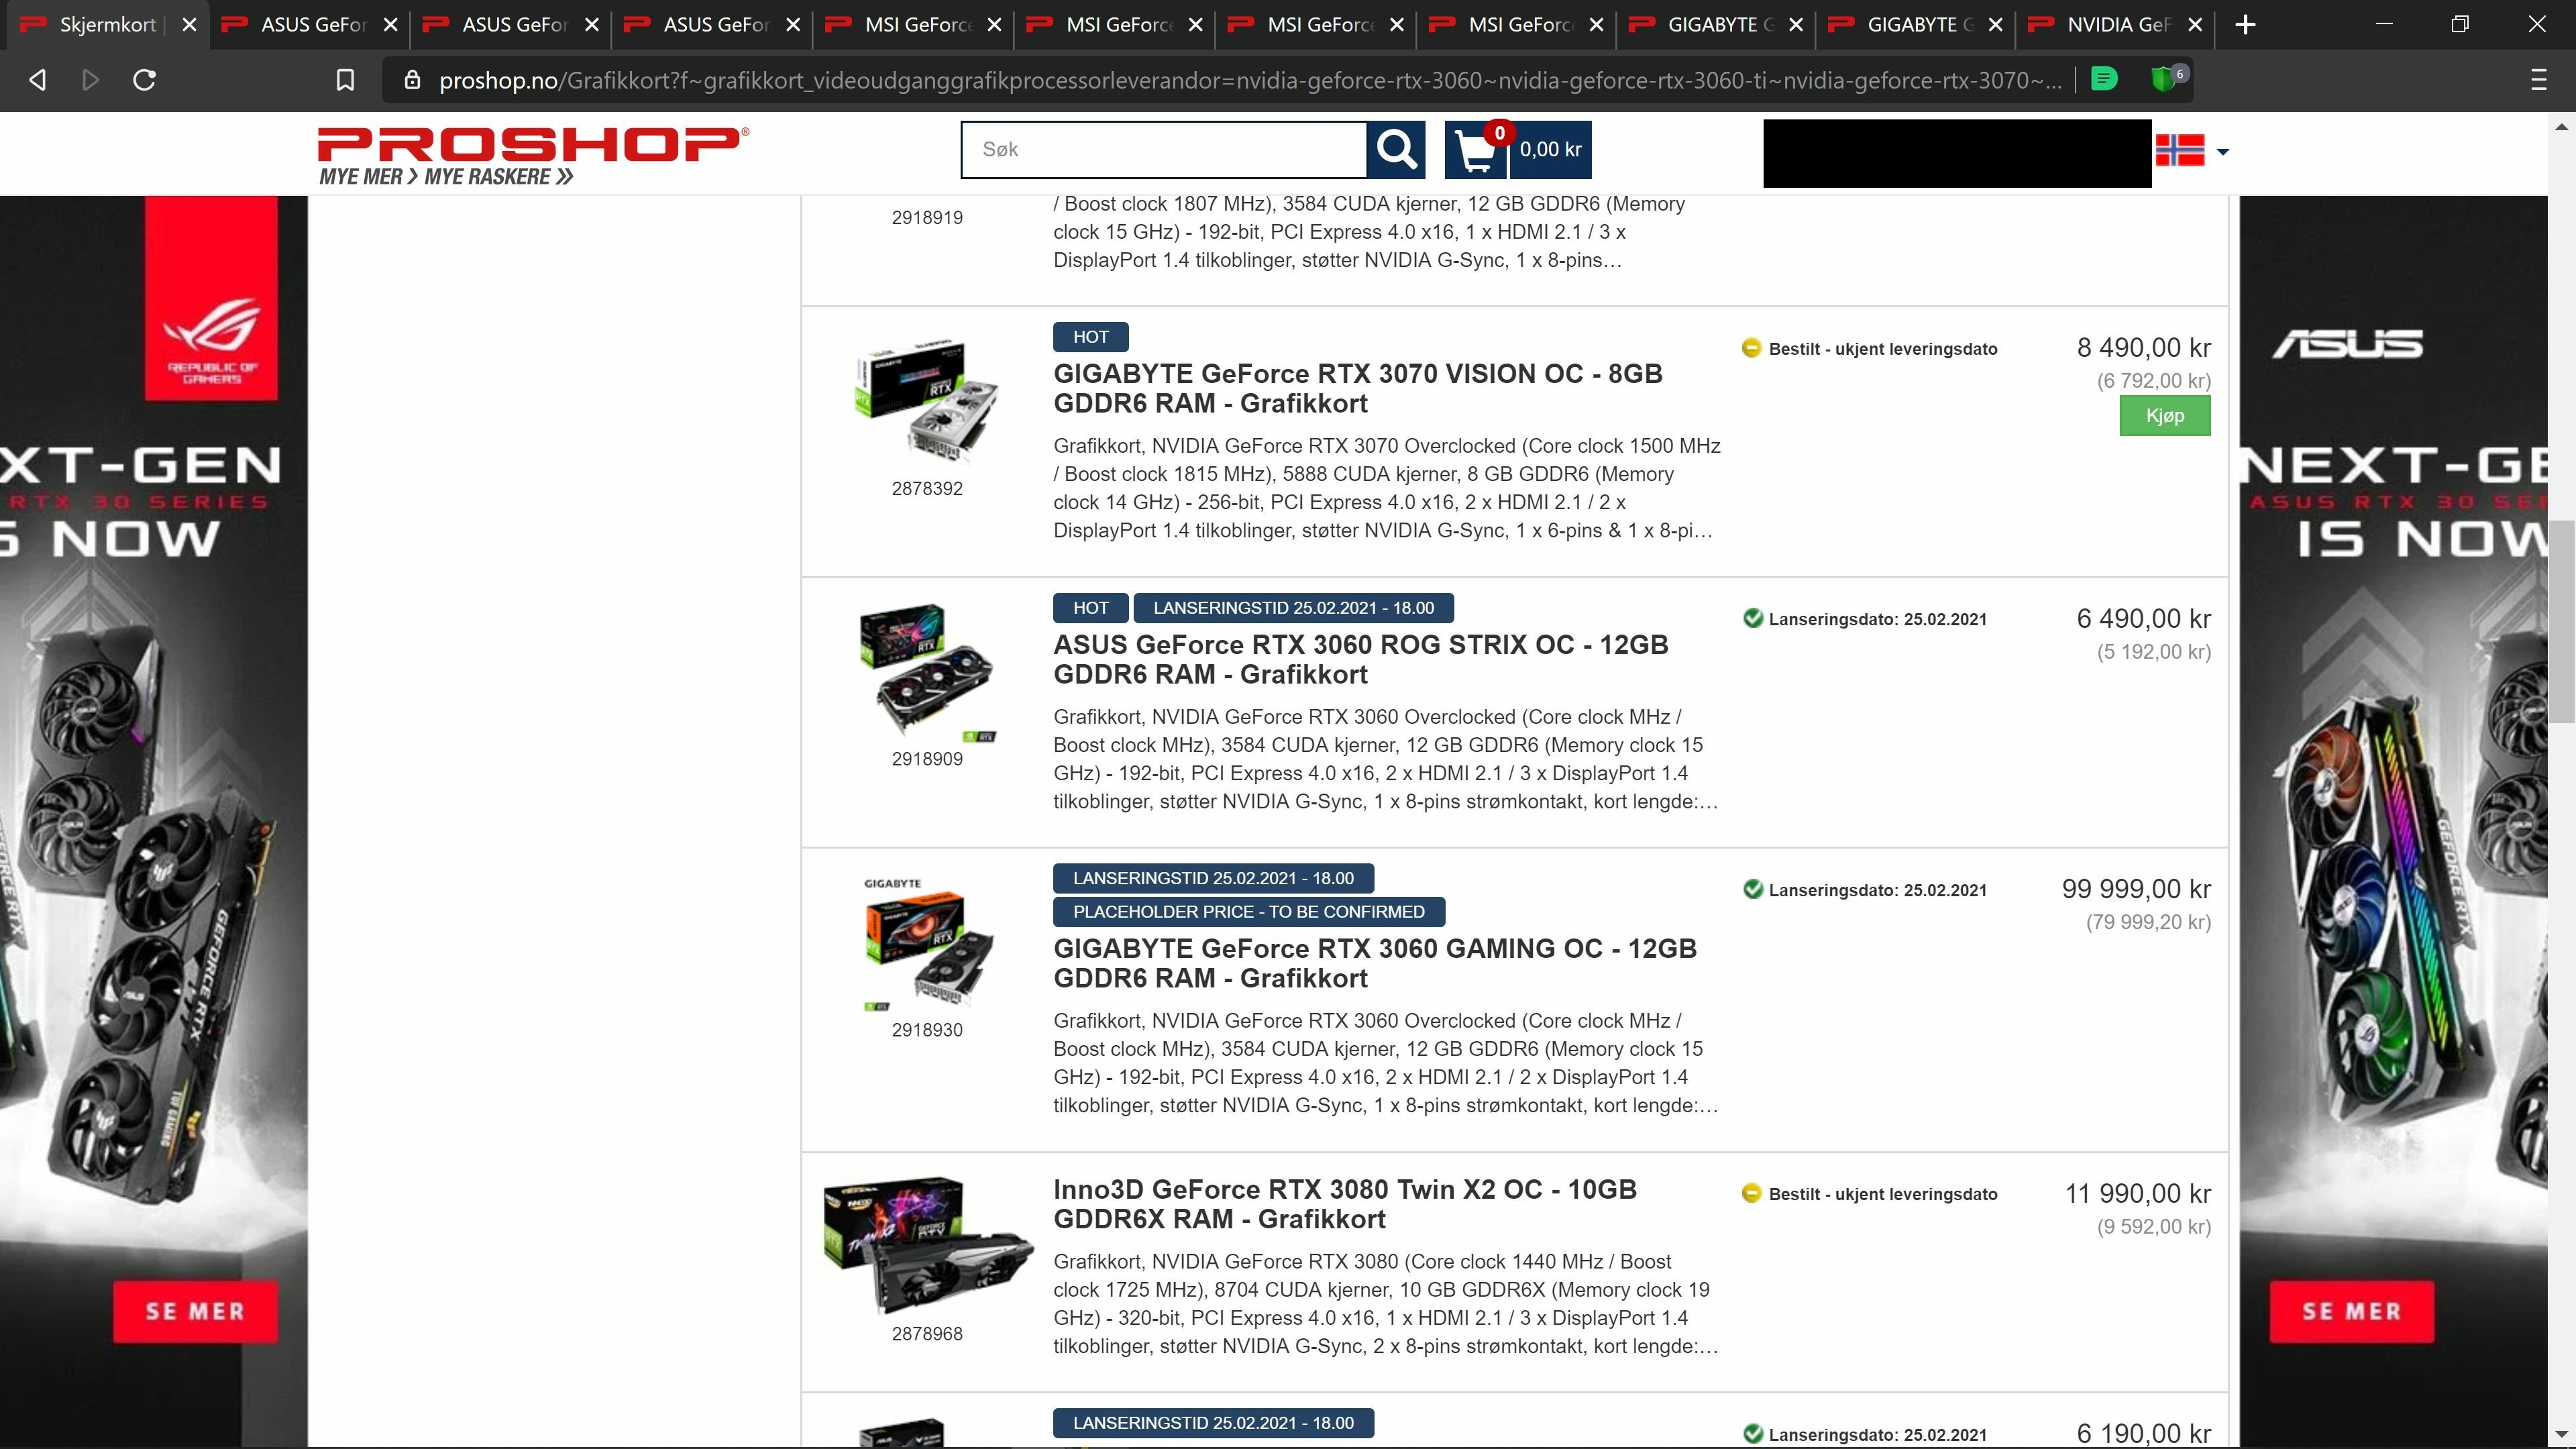
Task: Click the address bar URL
Action: (1250, 80)
